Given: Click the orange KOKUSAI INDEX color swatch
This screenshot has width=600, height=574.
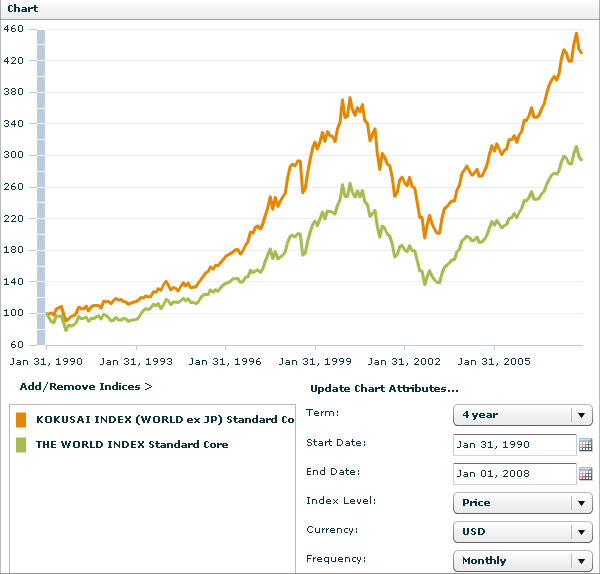Looking at the screenshot, I should tap(22, 420).
